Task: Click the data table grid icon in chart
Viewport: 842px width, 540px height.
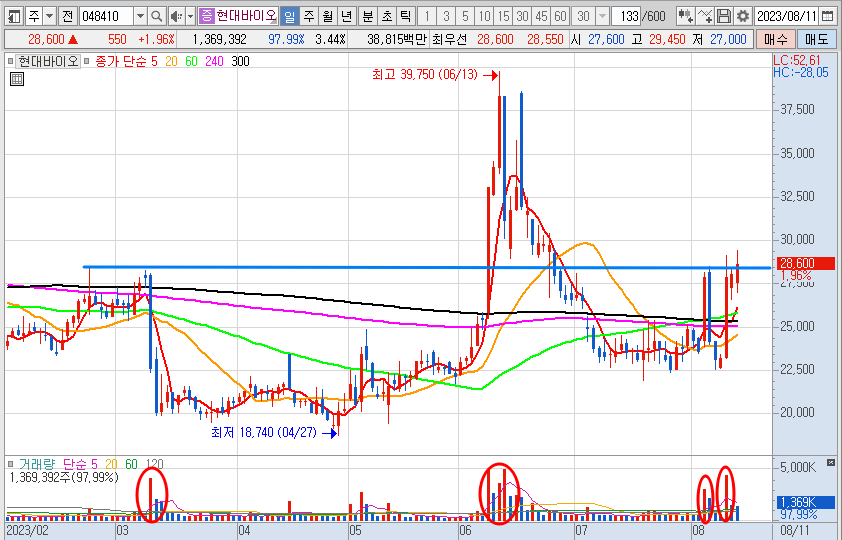Action: [x=17, y=79]
